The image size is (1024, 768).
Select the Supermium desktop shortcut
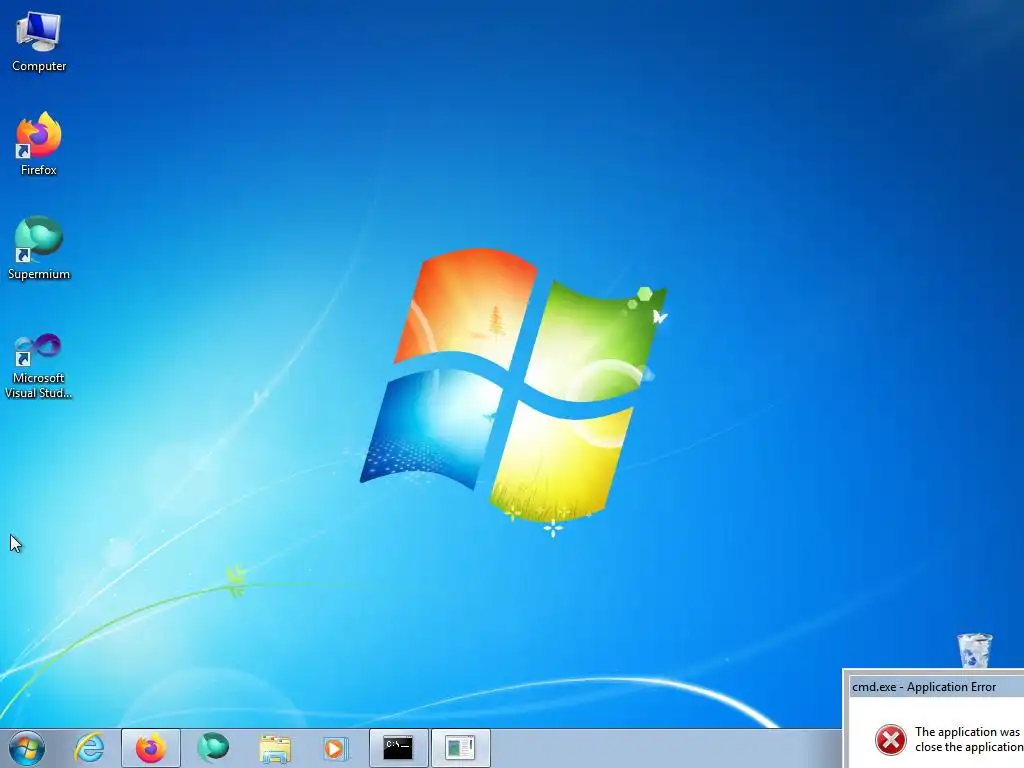click(x=39, y=248)
